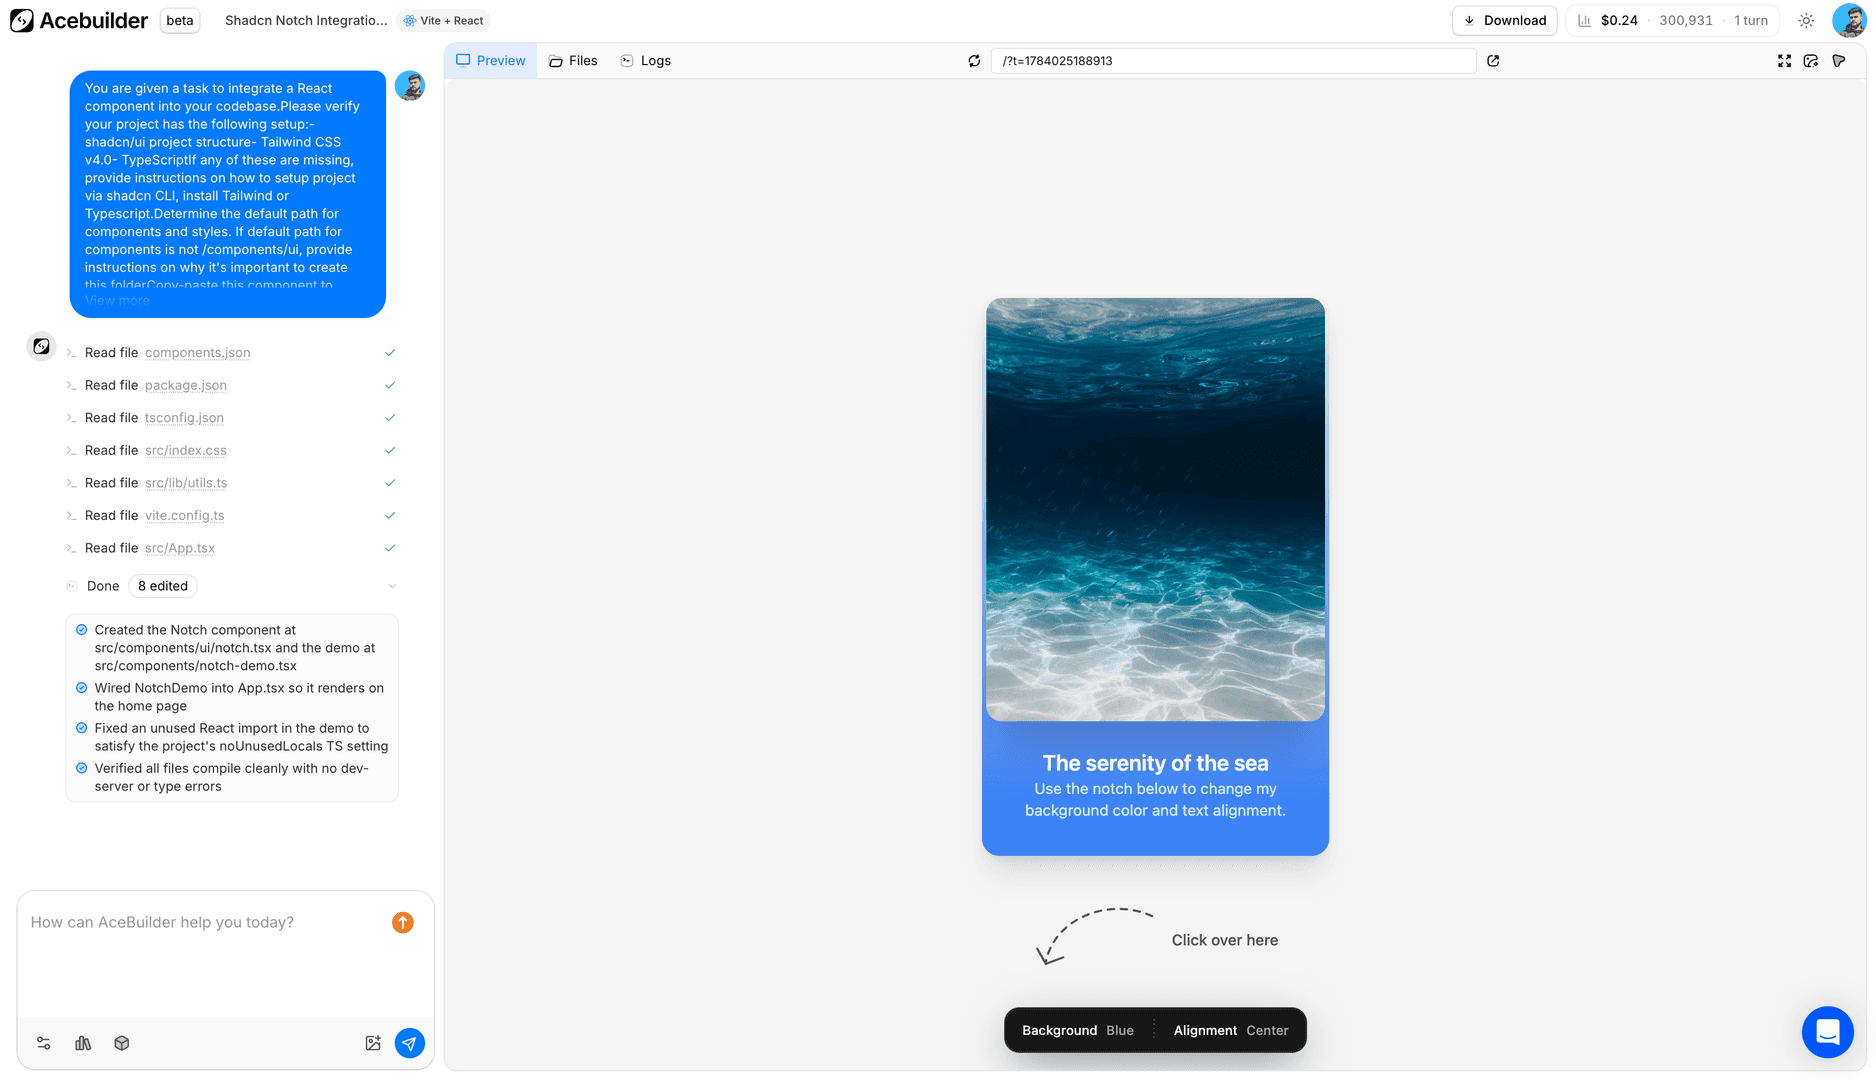Click the orange upgrade arrow icon
This screenshot has width=1876, height=1080.
point(403,922)
